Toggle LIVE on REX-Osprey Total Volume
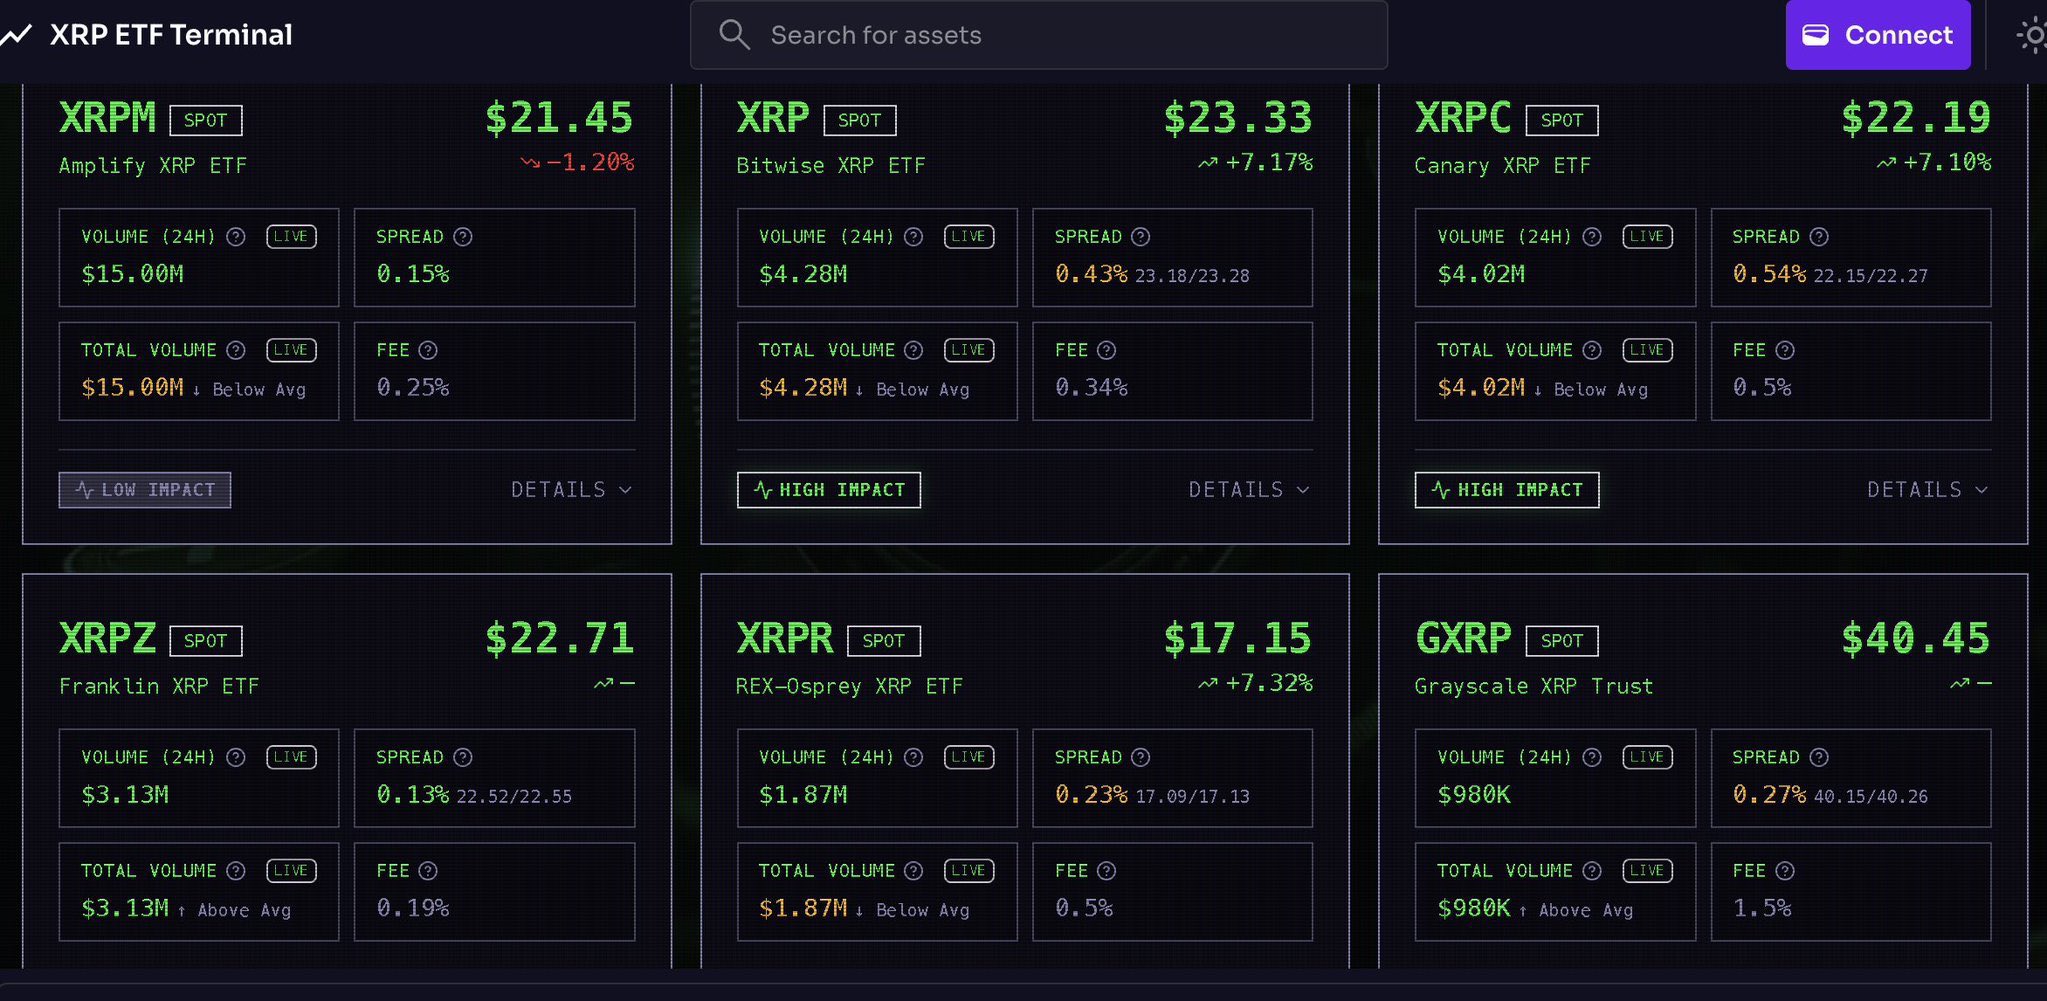The image size is (2047, 1001). point(967,871)
